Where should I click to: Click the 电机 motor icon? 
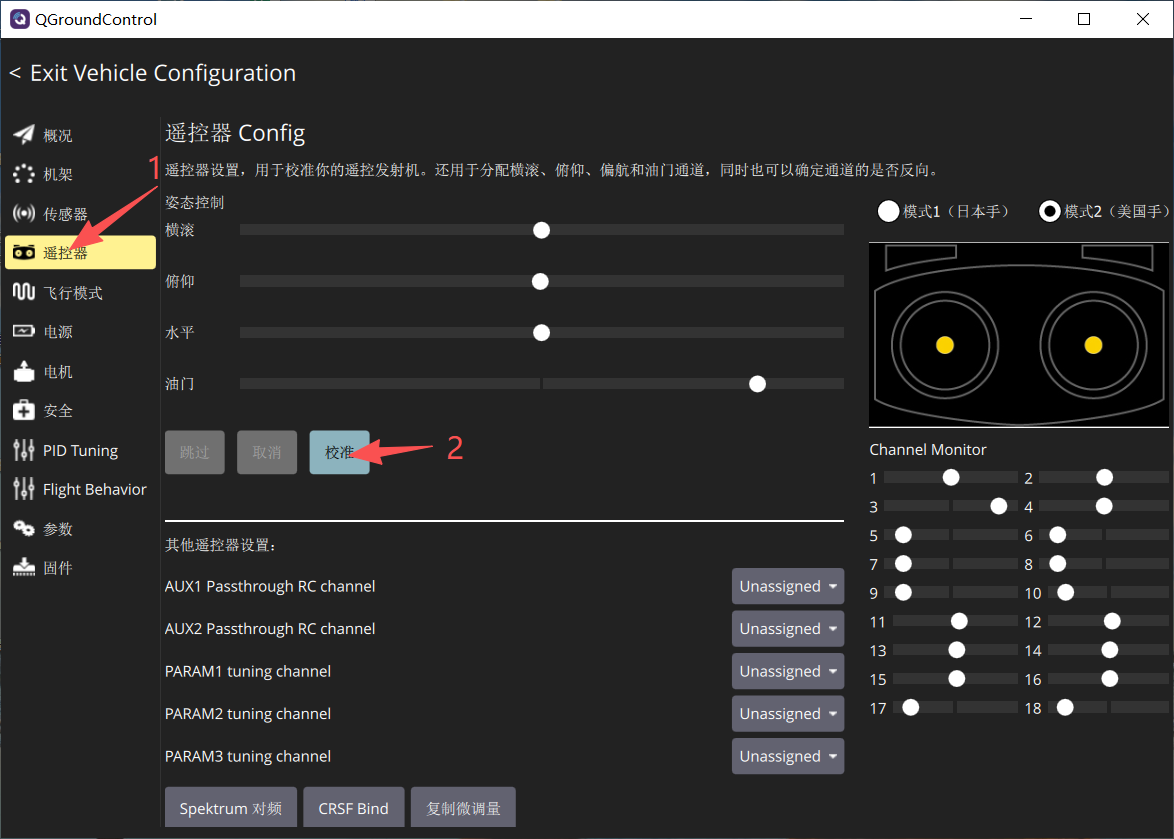(24, 371)
